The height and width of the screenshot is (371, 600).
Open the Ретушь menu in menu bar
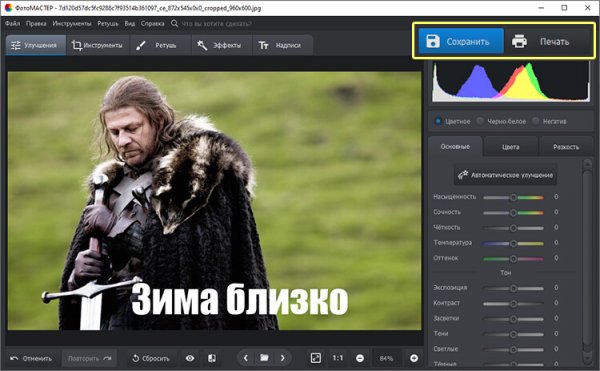(108, 23)
